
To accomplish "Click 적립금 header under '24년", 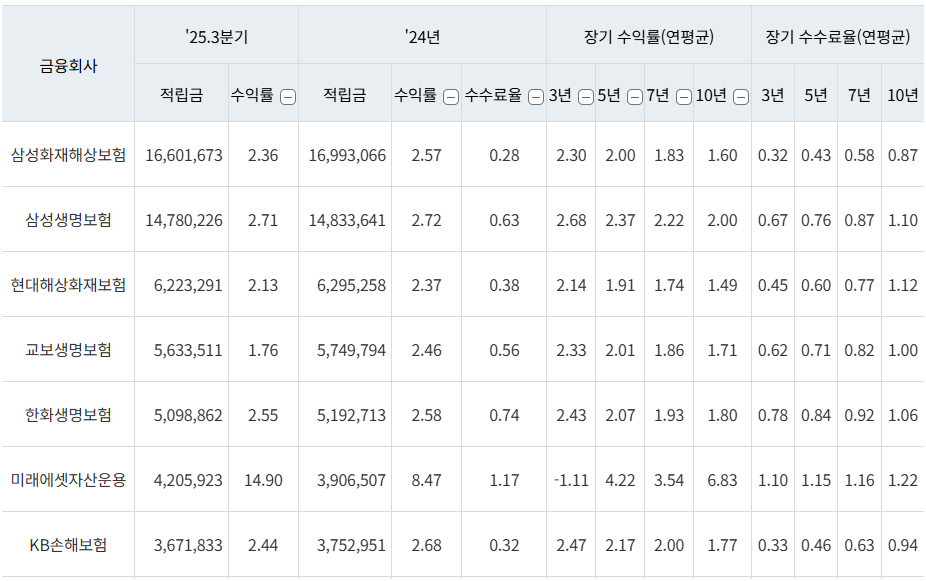I will click(x=344, y=95).
